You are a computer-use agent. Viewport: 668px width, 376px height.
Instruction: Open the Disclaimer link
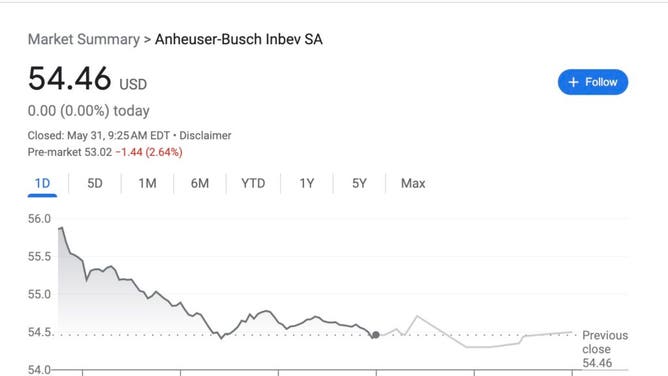205,135
